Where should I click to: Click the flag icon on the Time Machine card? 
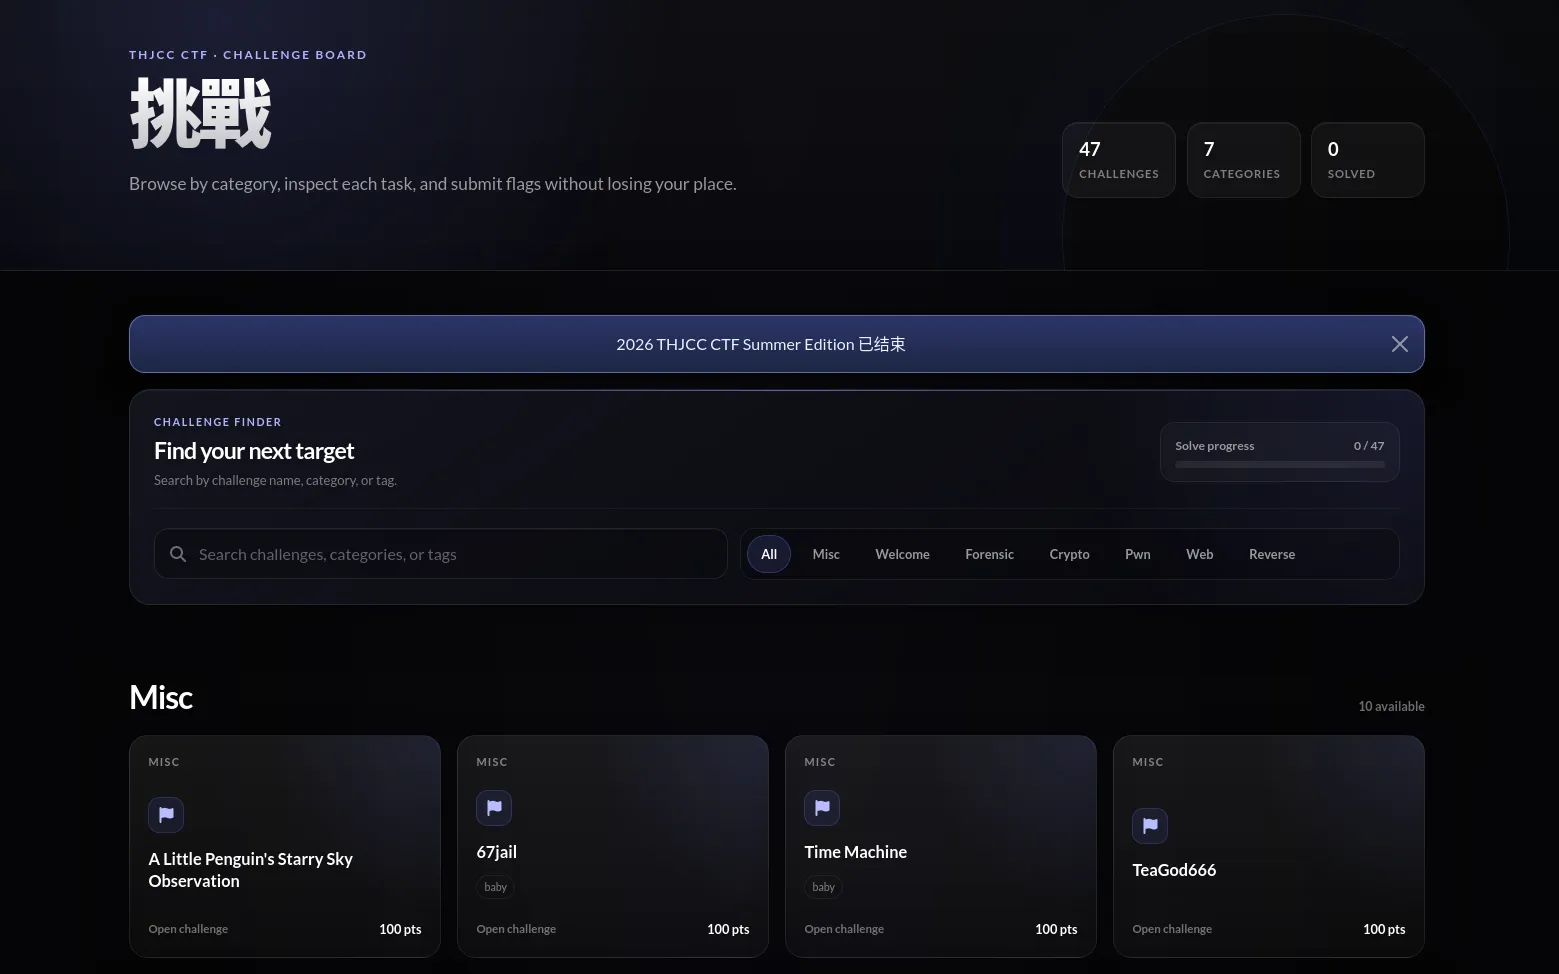pos(822,808)
